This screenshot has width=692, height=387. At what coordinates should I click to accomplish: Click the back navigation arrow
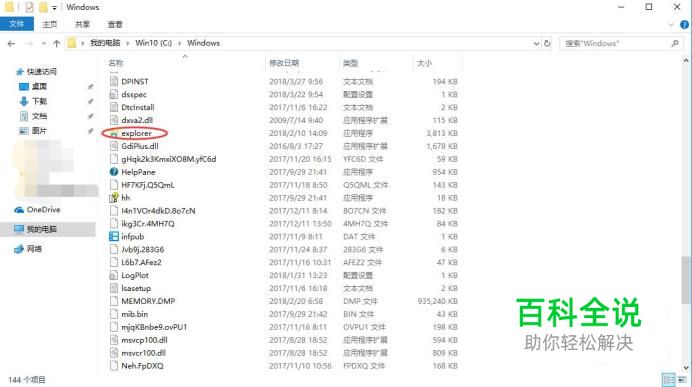pyautogui.click(x=11, y=43)
